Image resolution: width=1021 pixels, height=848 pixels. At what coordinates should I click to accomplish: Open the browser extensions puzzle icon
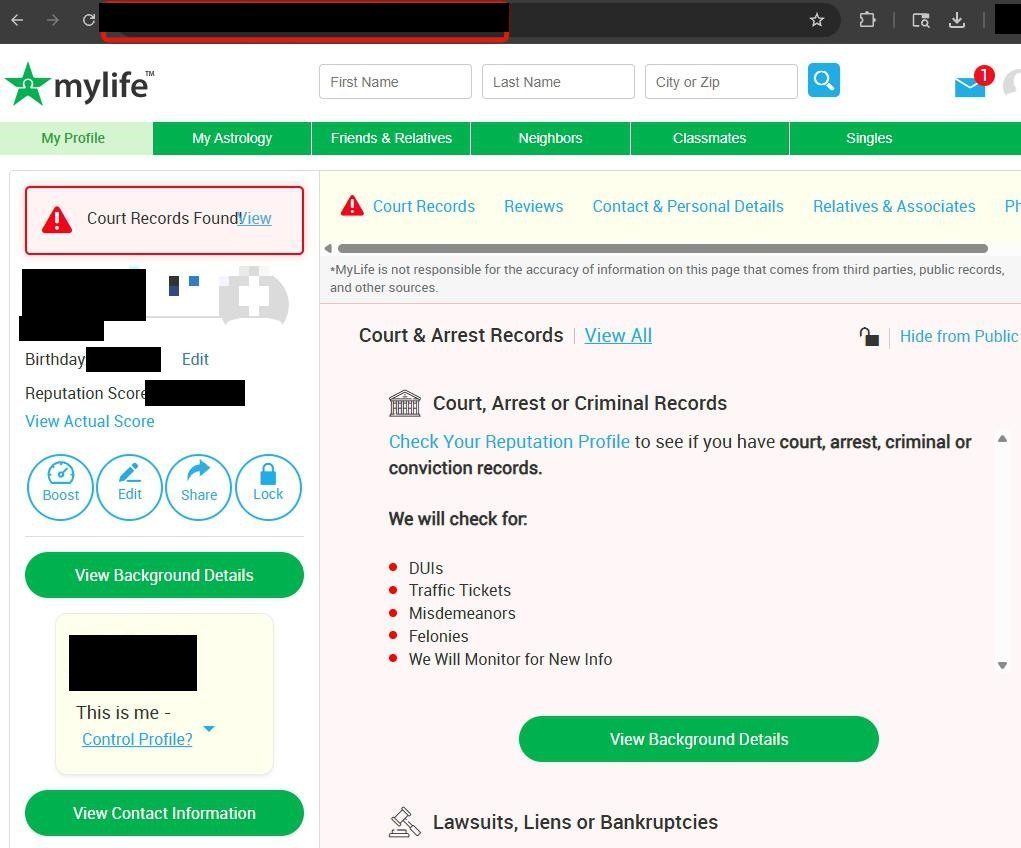[867, 20]
